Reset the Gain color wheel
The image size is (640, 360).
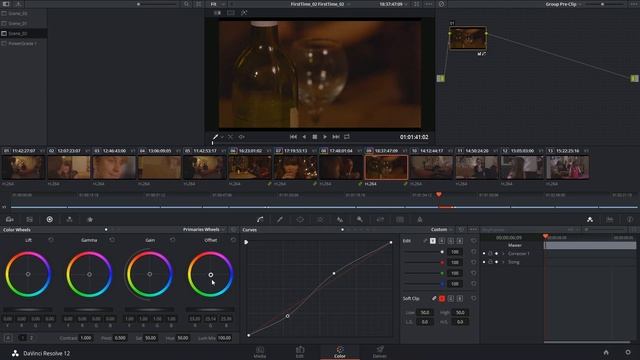pyautogui.click(x=173, y=240)
